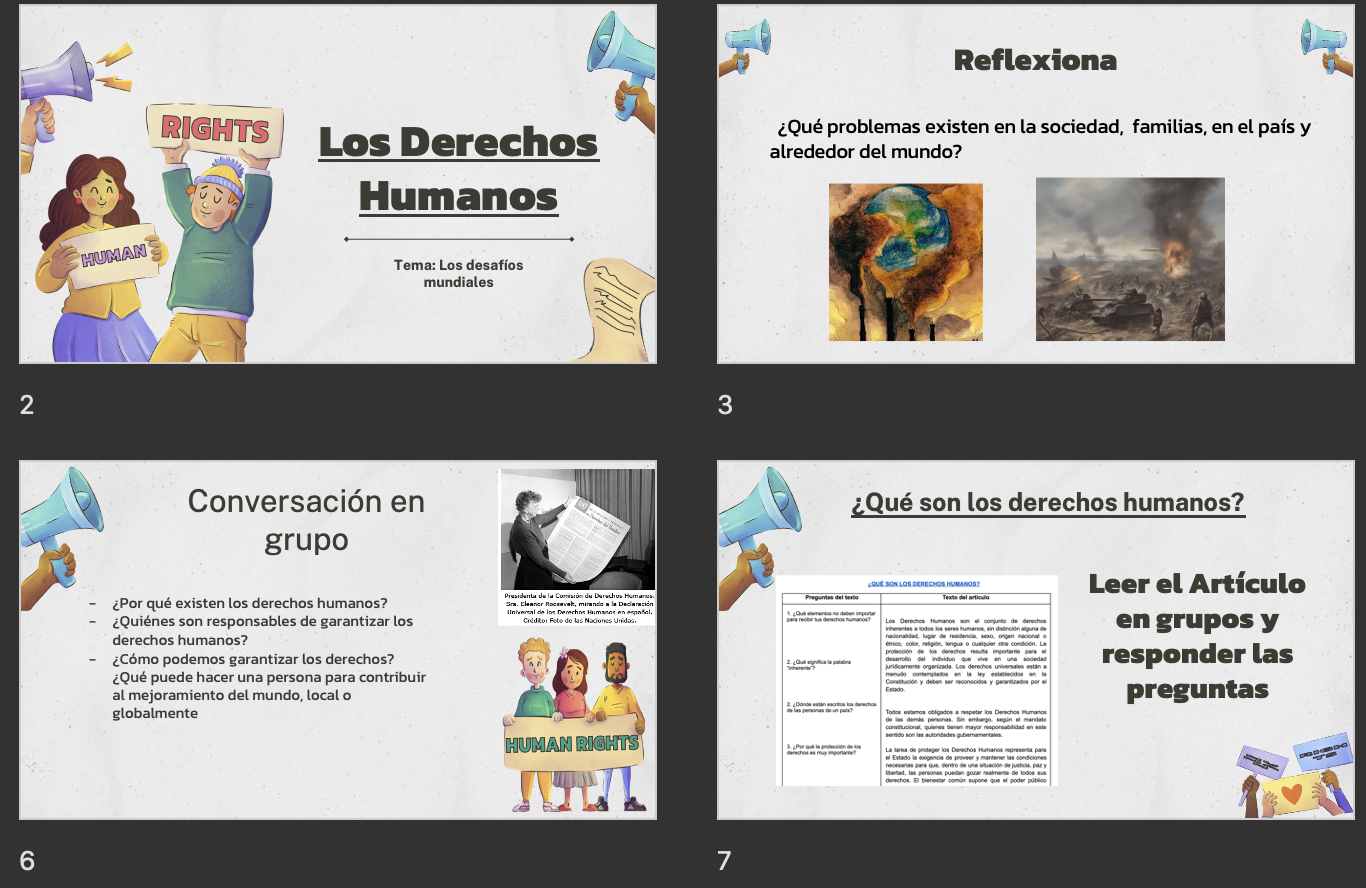Screen dimensions: 1366x888
Task: Click the polluted Earth painting
Action: point(906,262)
